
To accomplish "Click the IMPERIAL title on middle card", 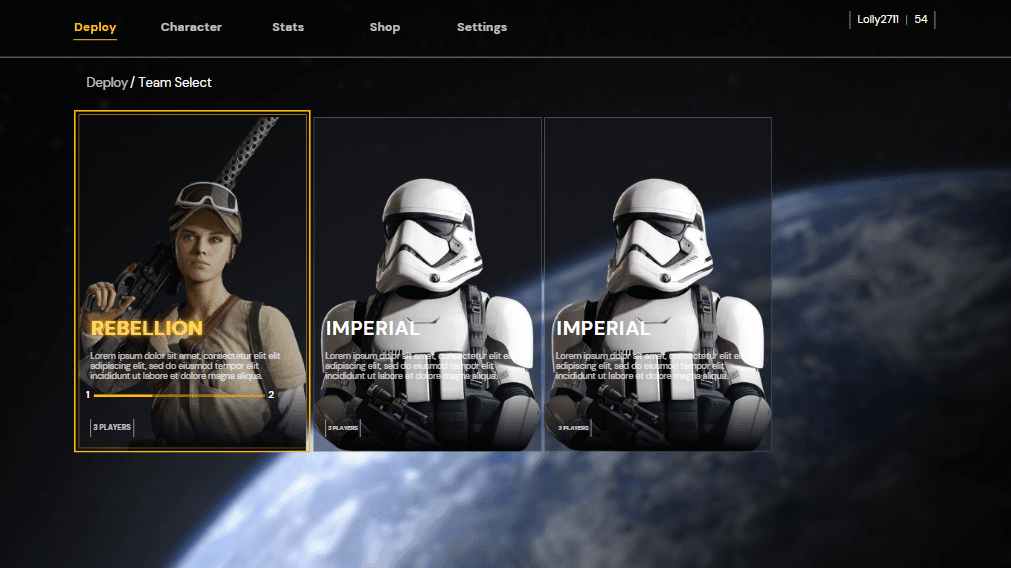I will pos(372,328).
